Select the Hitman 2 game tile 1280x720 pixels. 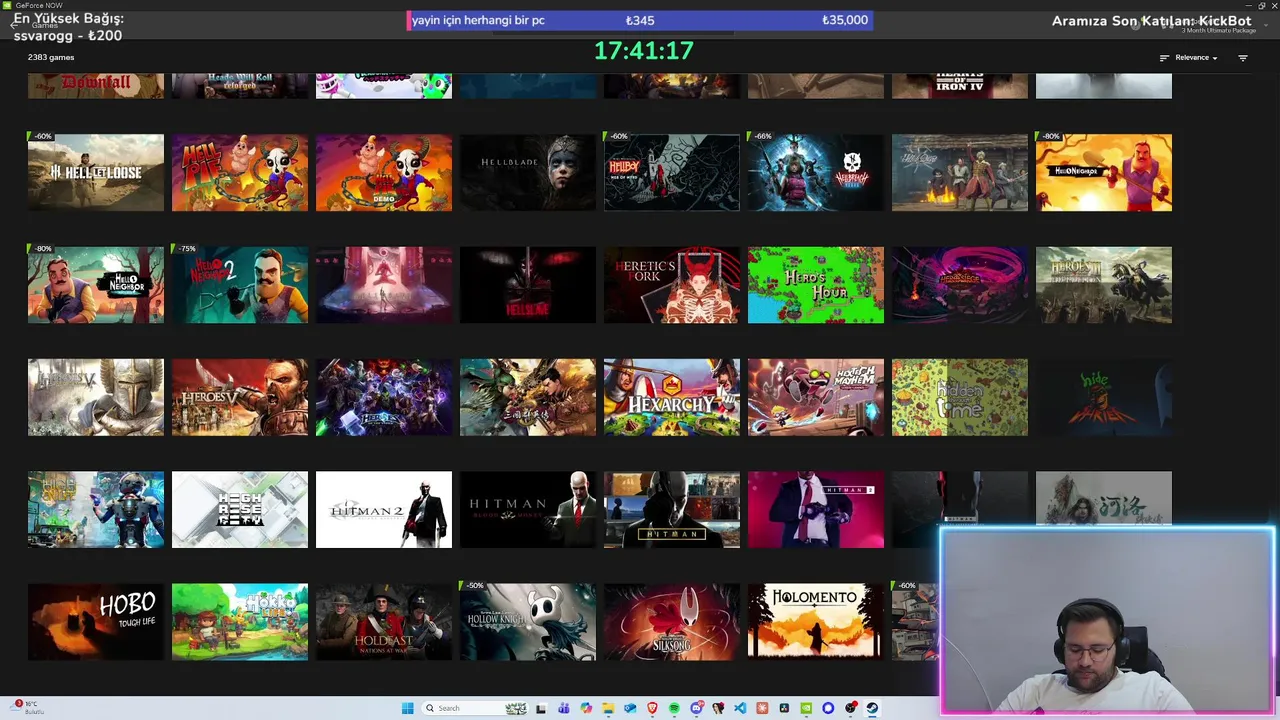[x=384, y=510]
